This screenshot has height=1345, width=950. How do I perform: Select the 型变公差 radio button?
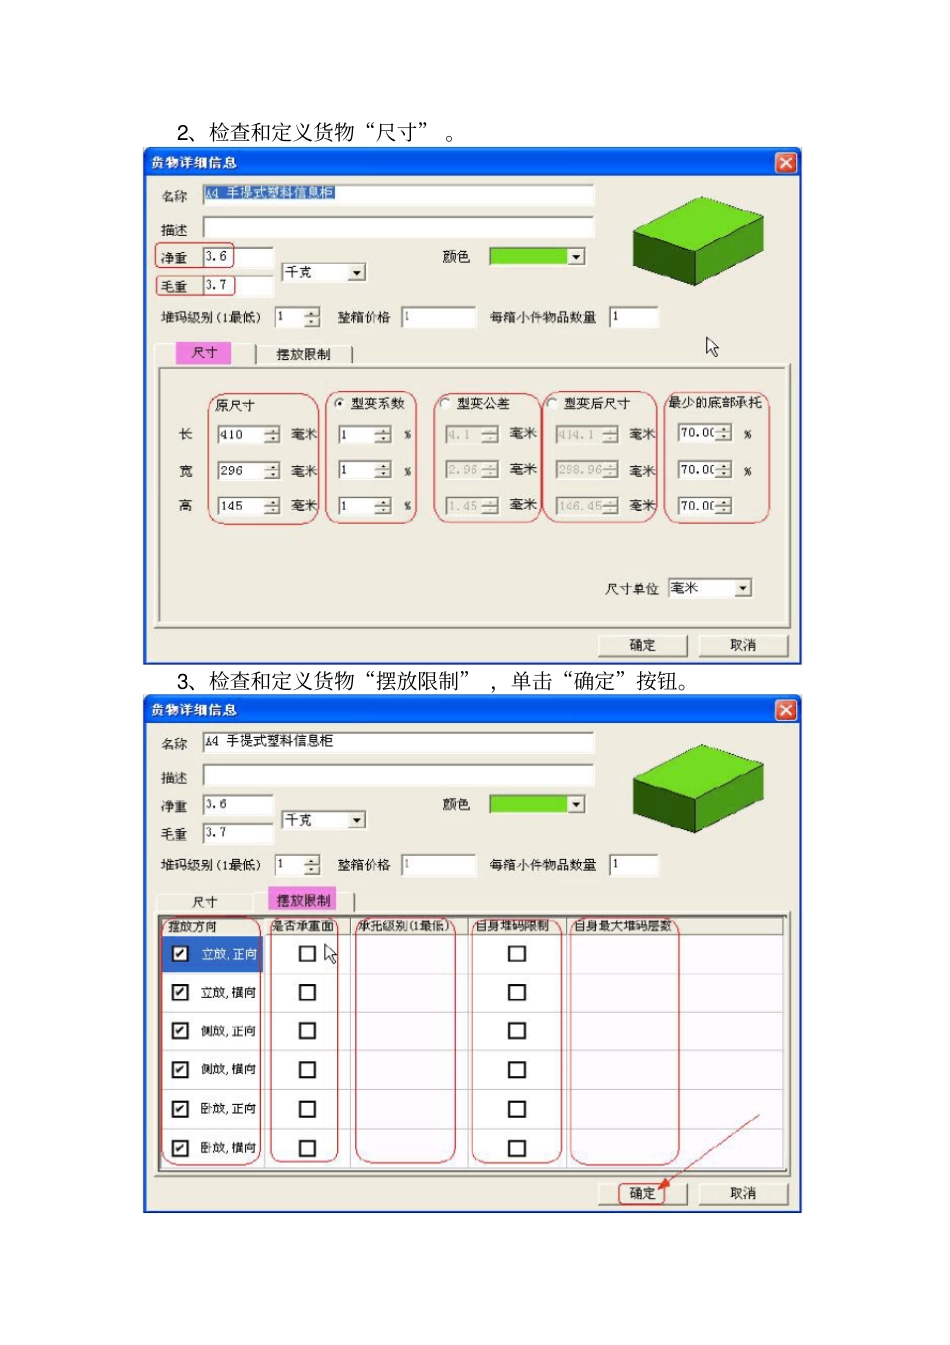[445, 404]
